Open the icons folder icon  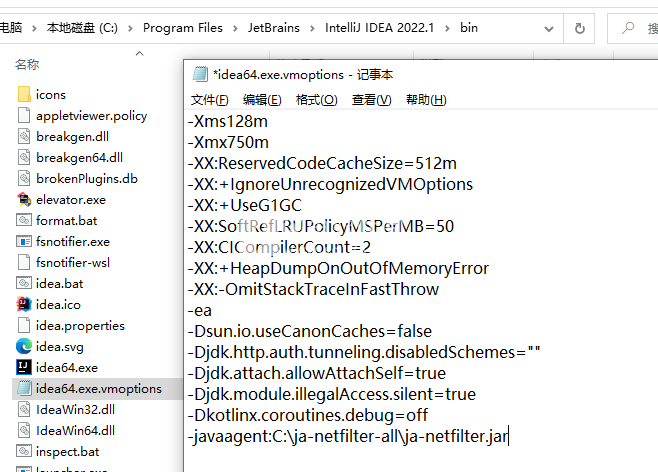24,94
